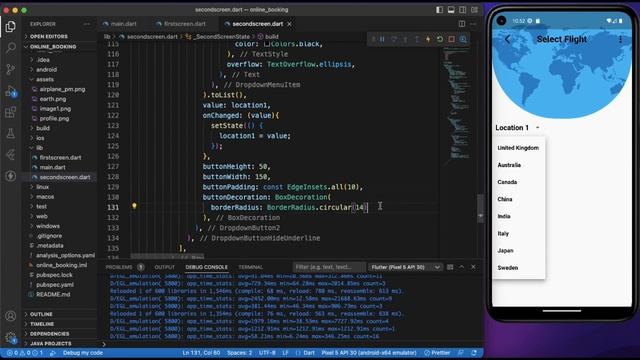The height and width of the screenshot is (360, 640).
Task: Open the Testing flask view
Action: [x=11, y=133]
